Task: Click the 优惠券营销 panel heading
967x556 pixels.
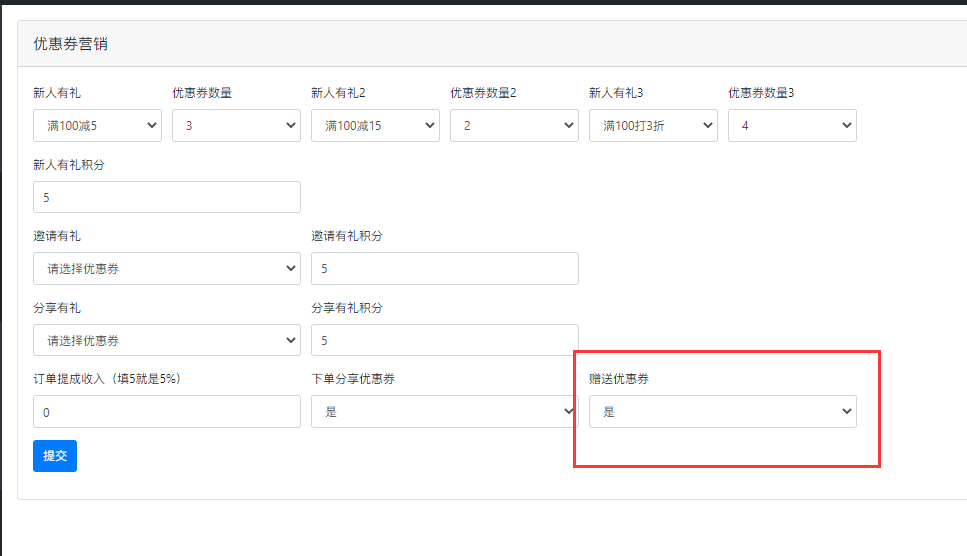Action: [x=70, y=44]
